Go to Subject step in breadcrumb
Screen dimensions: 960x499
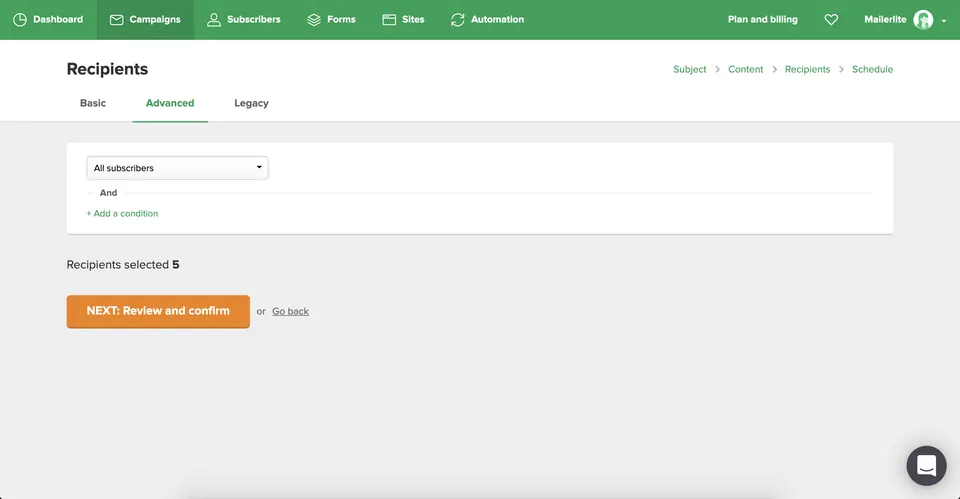(689, 69)
